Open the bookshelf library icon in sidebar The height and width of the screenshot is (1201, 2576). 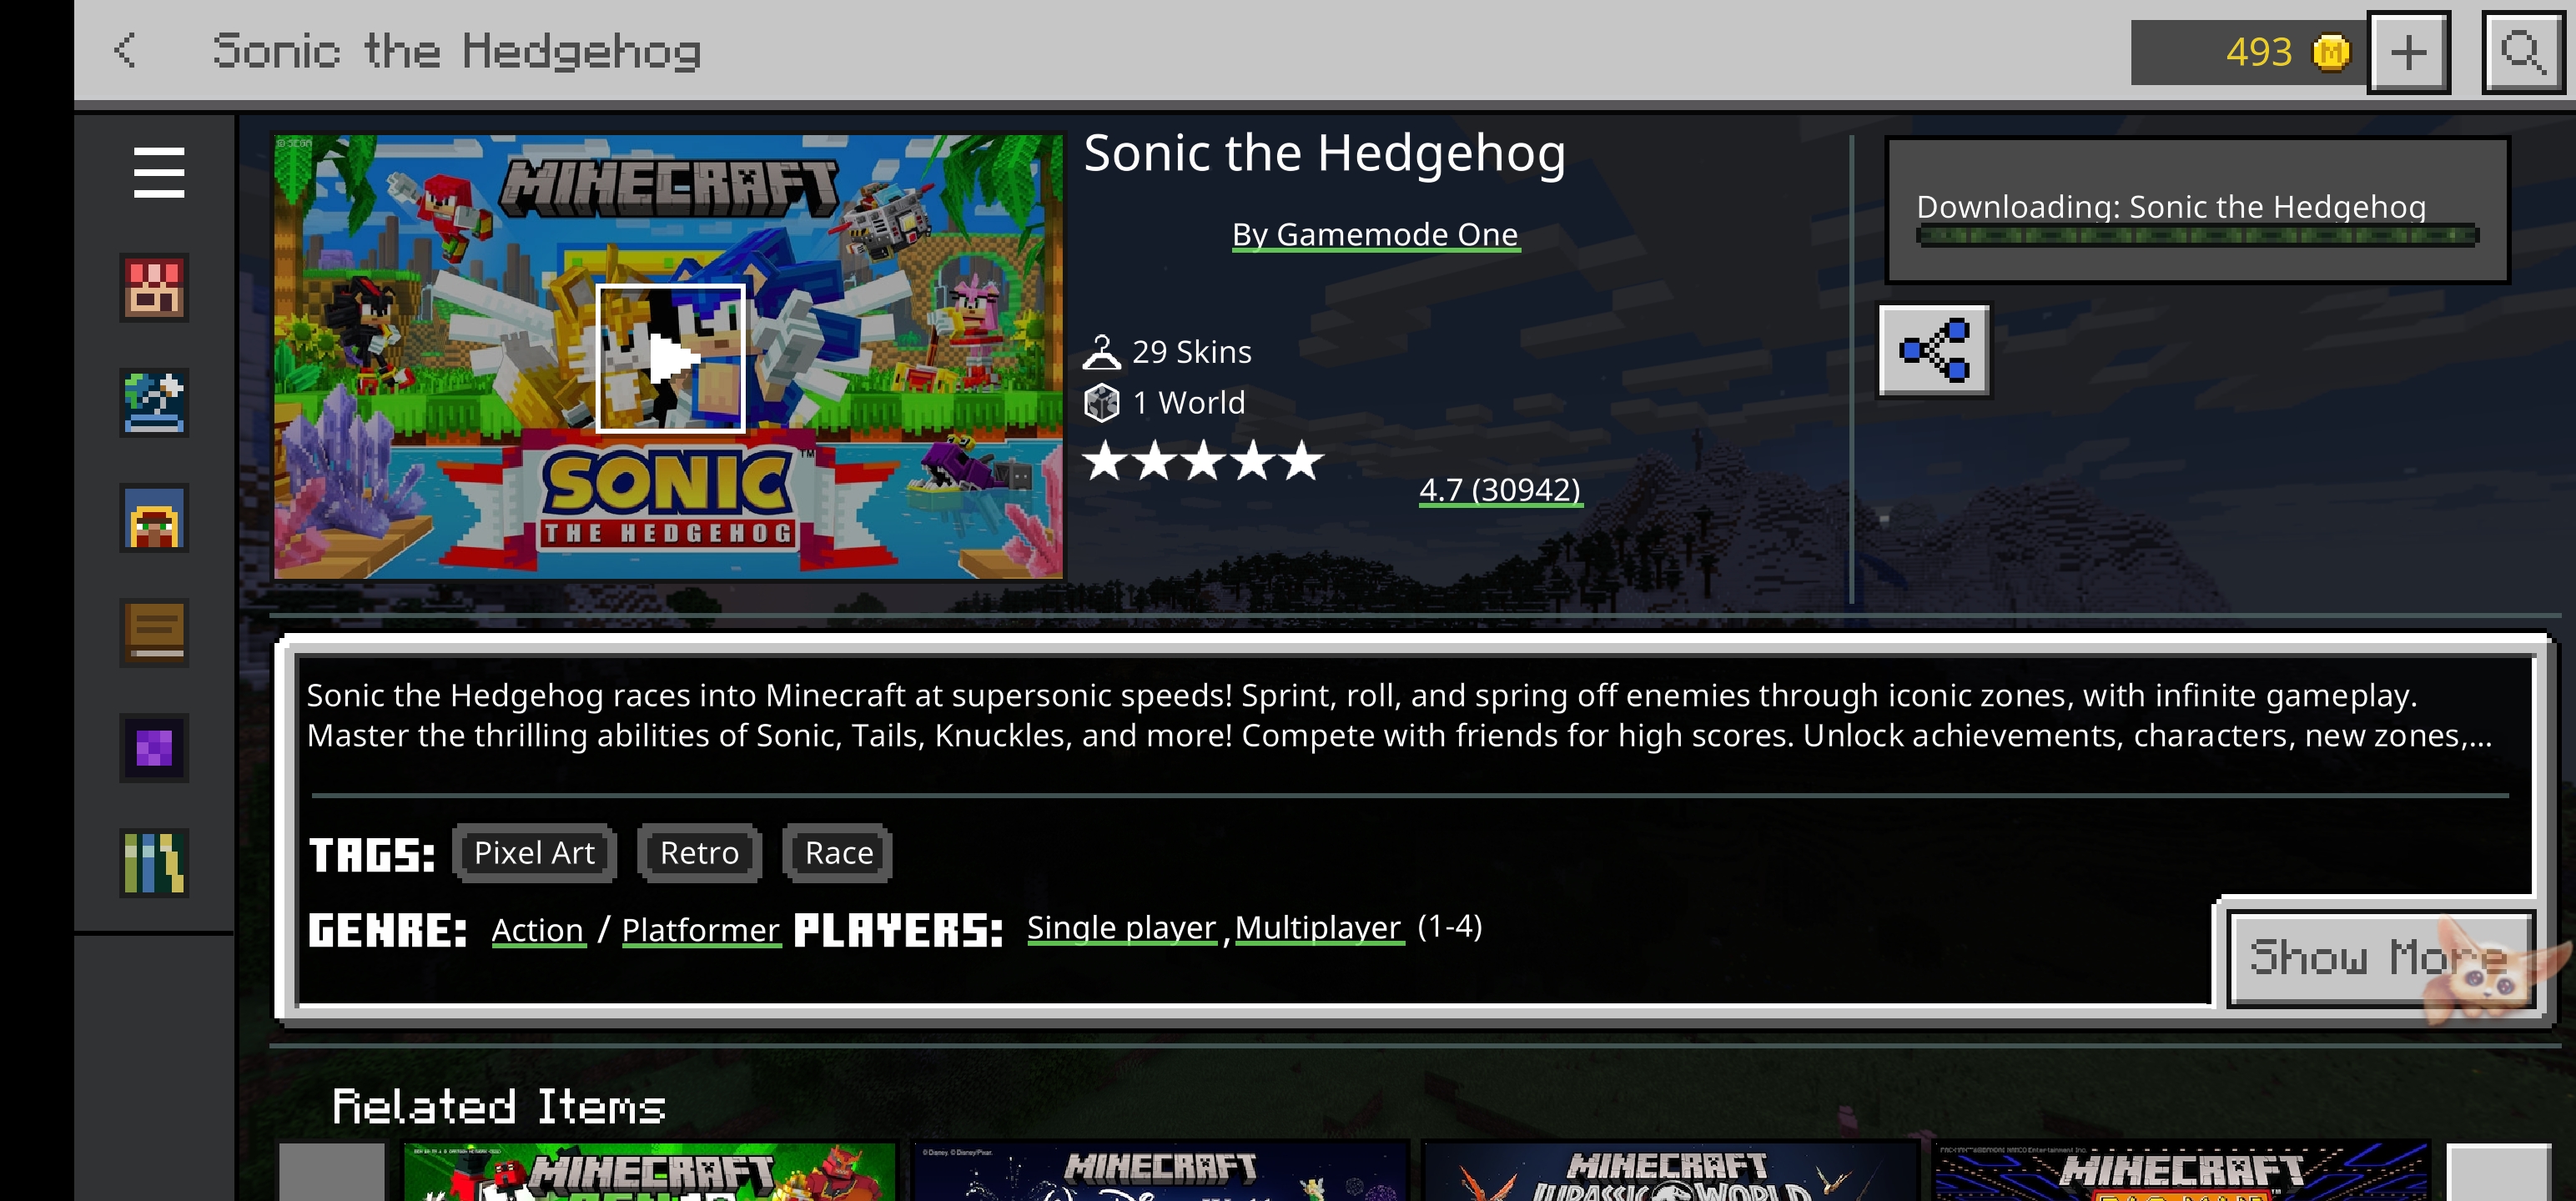coord(154,863)
